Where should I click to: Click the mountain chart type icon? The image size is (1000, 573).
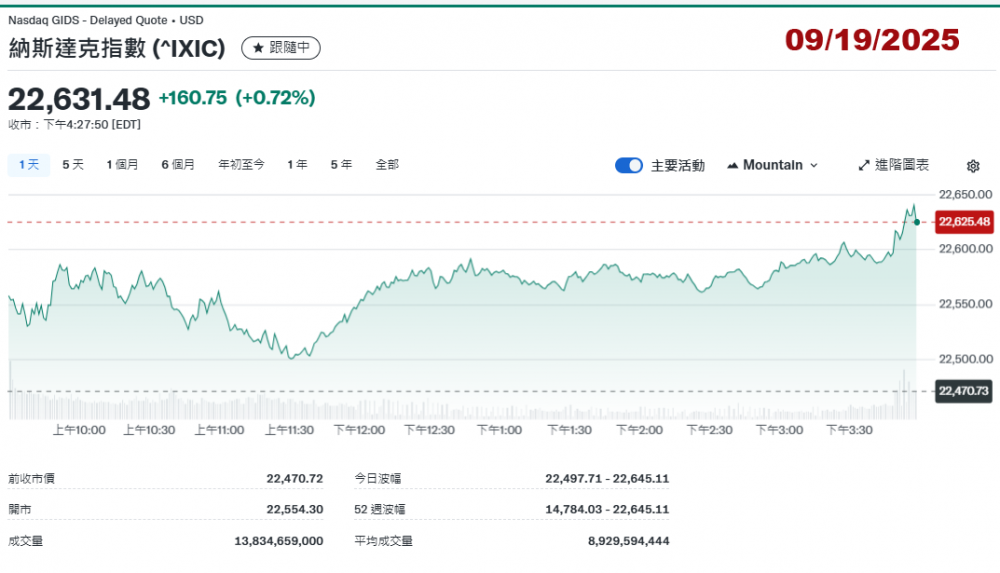[732, 165]
